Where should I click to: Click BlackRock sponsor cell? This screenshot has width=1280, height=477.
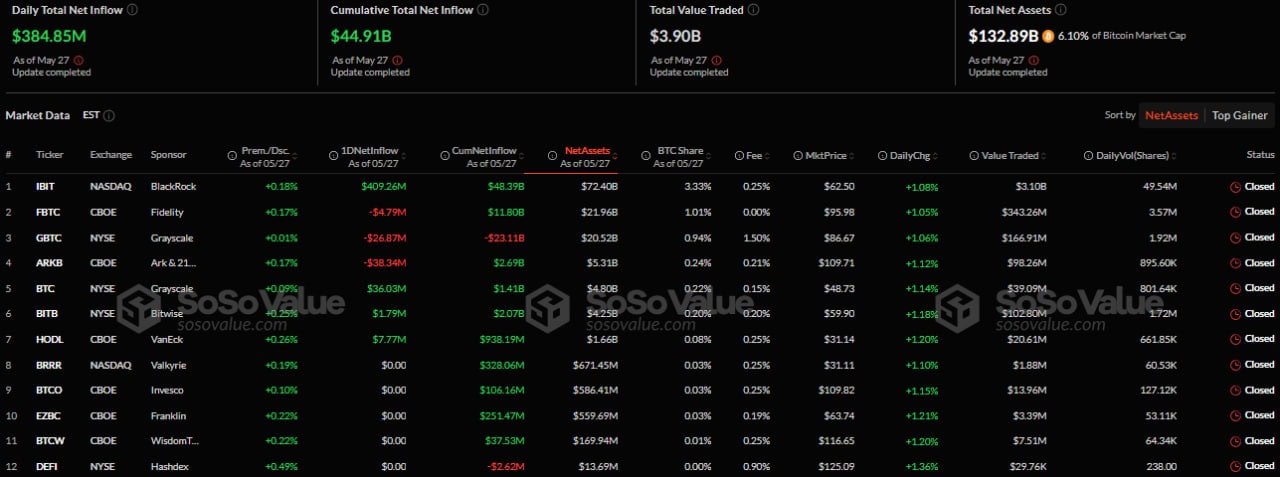(x=174, y=186)
